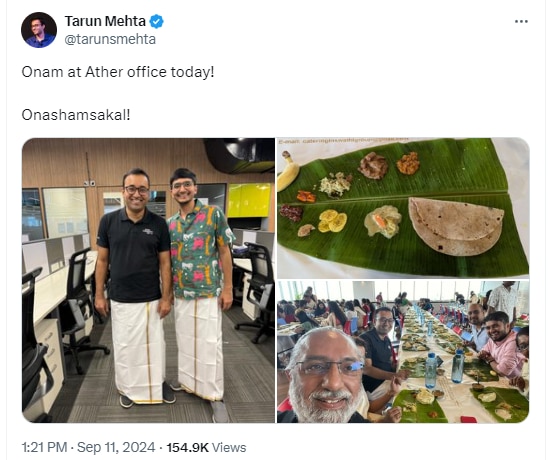Click the man in the colorful printed shirt

(199, 285)
